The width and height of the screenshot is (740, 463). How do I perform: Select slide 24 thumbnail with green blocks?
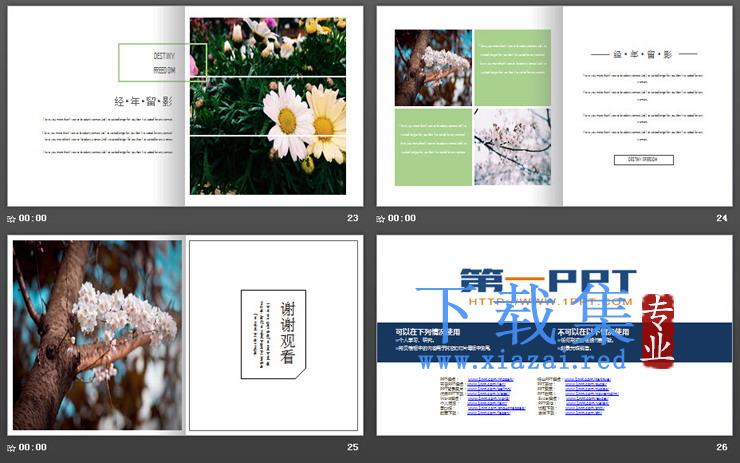click(555, 106)
